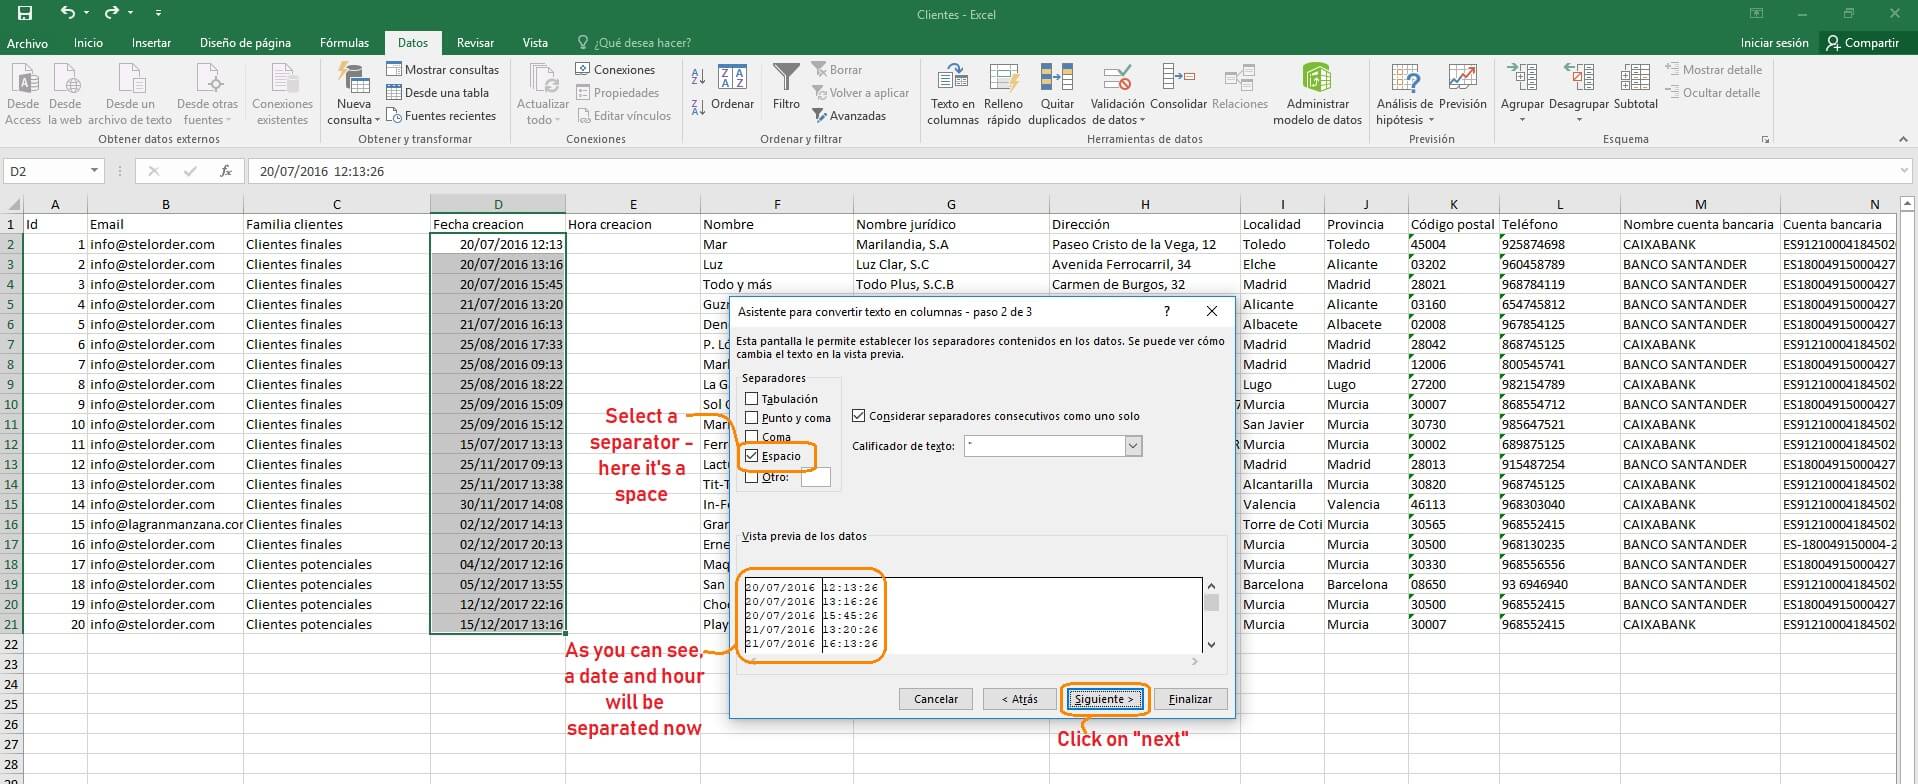This screenshot has height=784, width=1918.
Task: Open the Filtro tool
Action: click(x=786, y=80)
